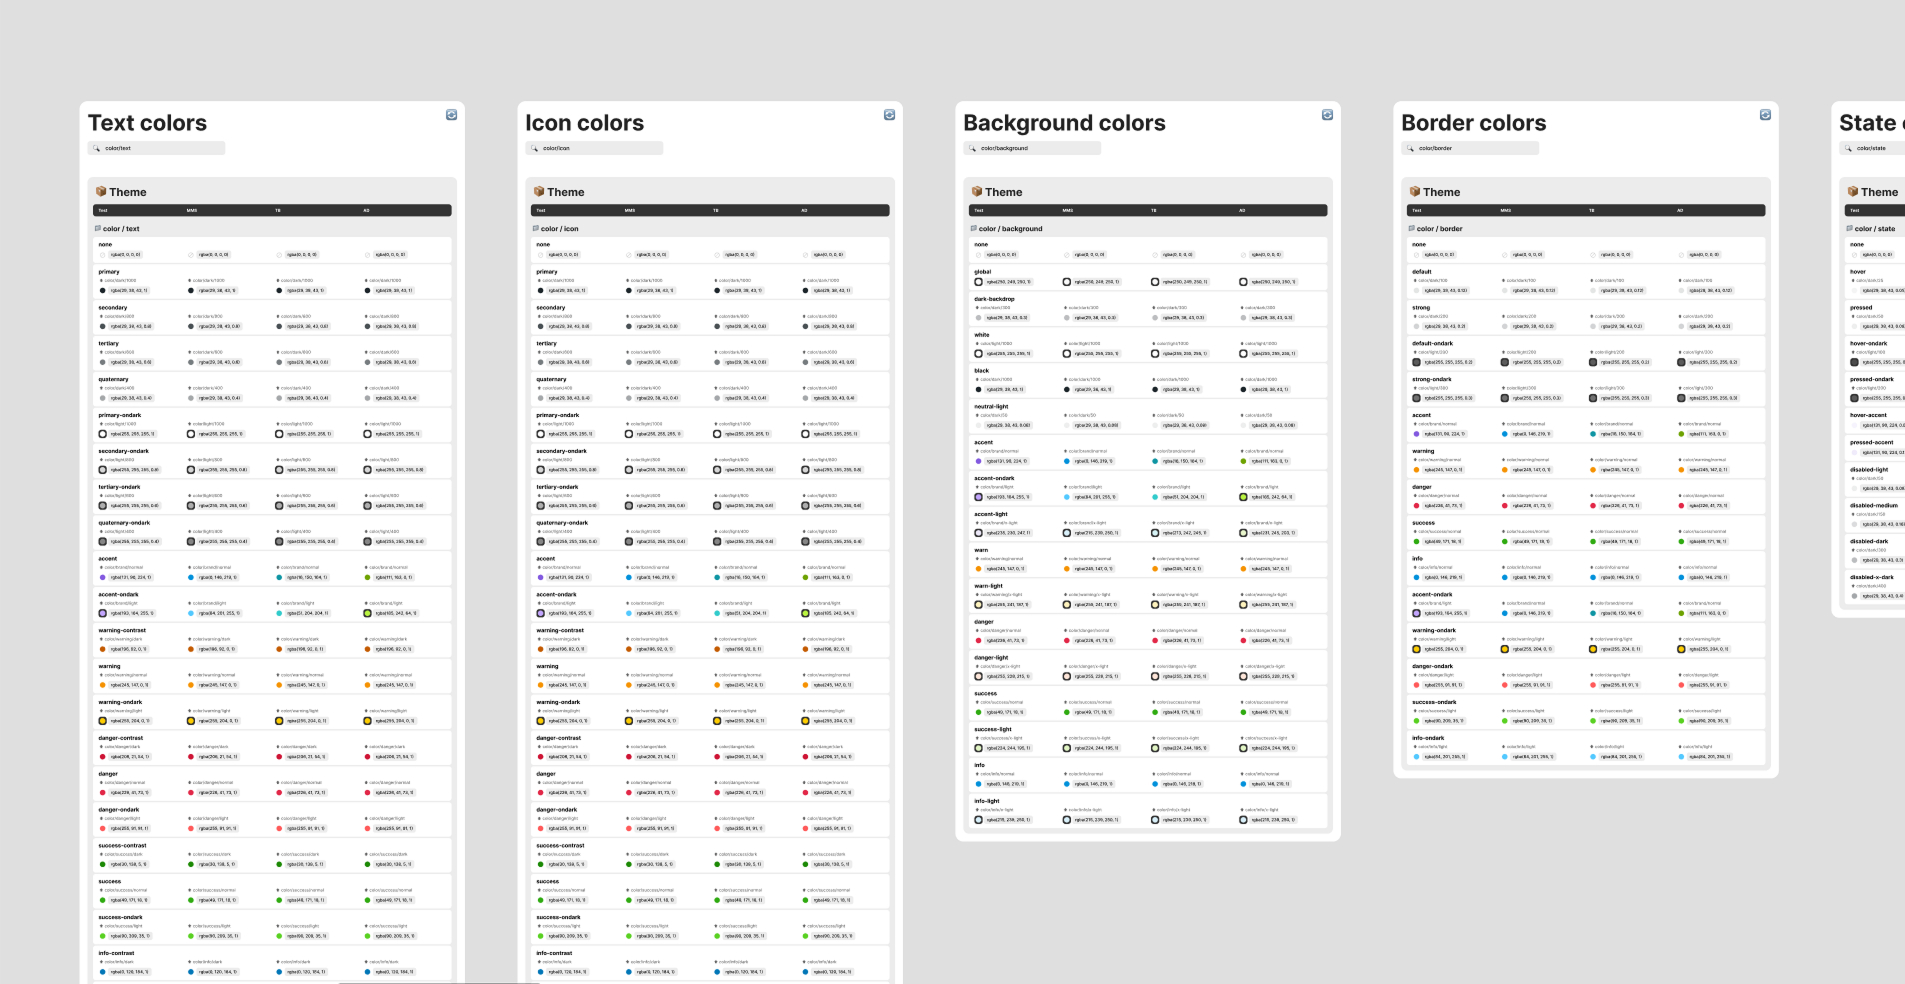
Task: Select the Icon colors frame title
Action: click(x=585, y=123)
